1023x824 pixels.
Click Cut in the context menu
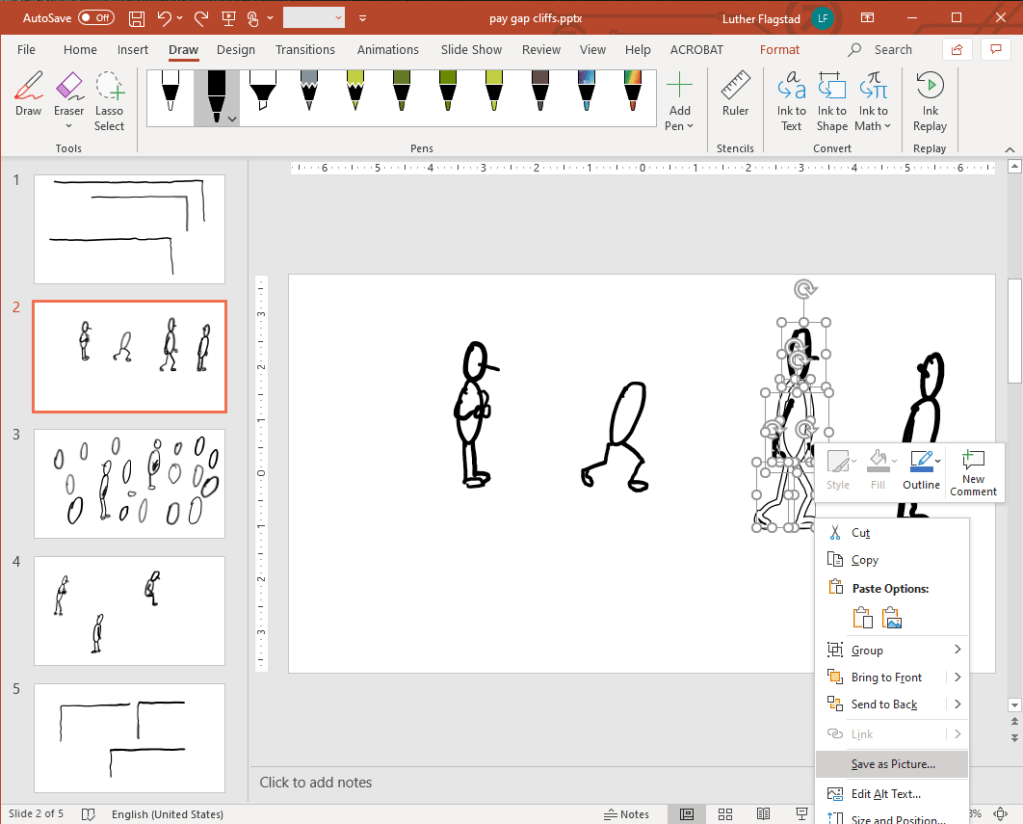click(x=860, y=533)
